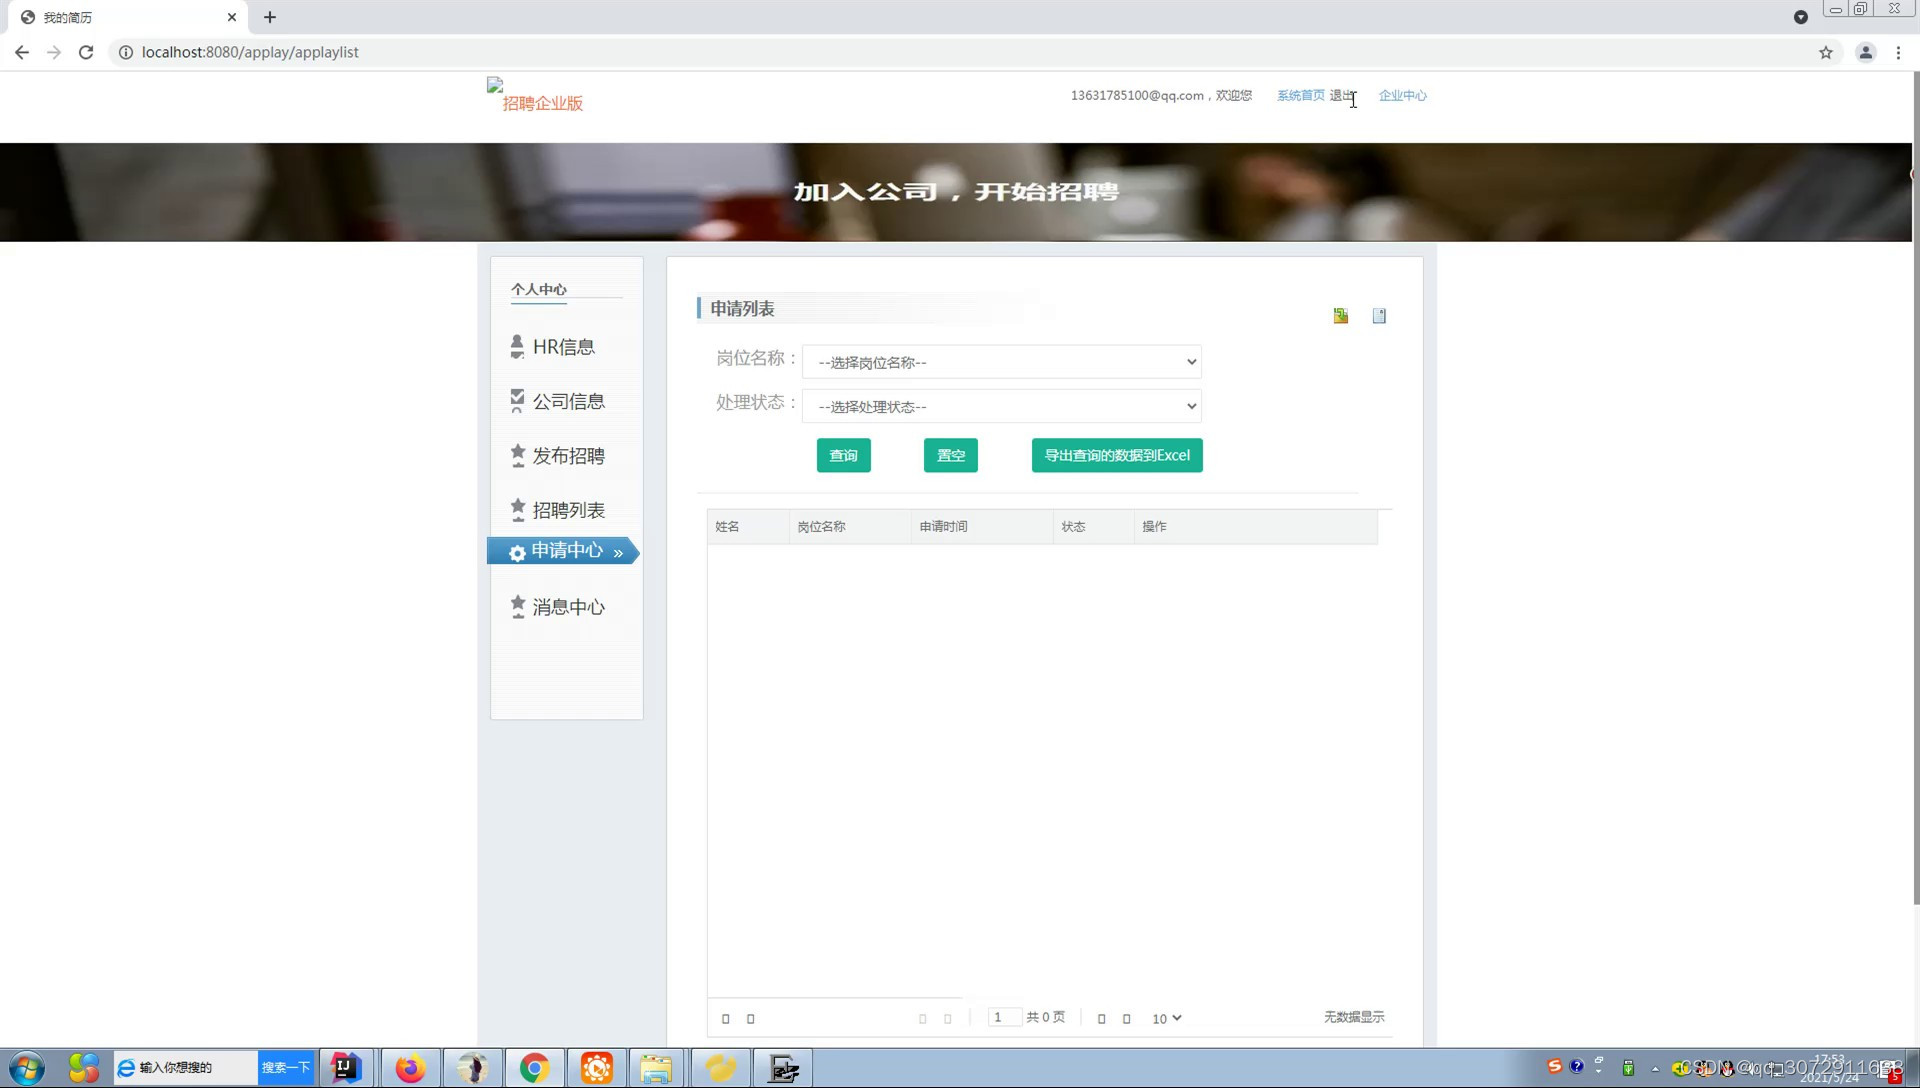Open the Chrome three-dot menu
The height and width of the screenshot is (1088, 1920).
tap(1898, 52)
